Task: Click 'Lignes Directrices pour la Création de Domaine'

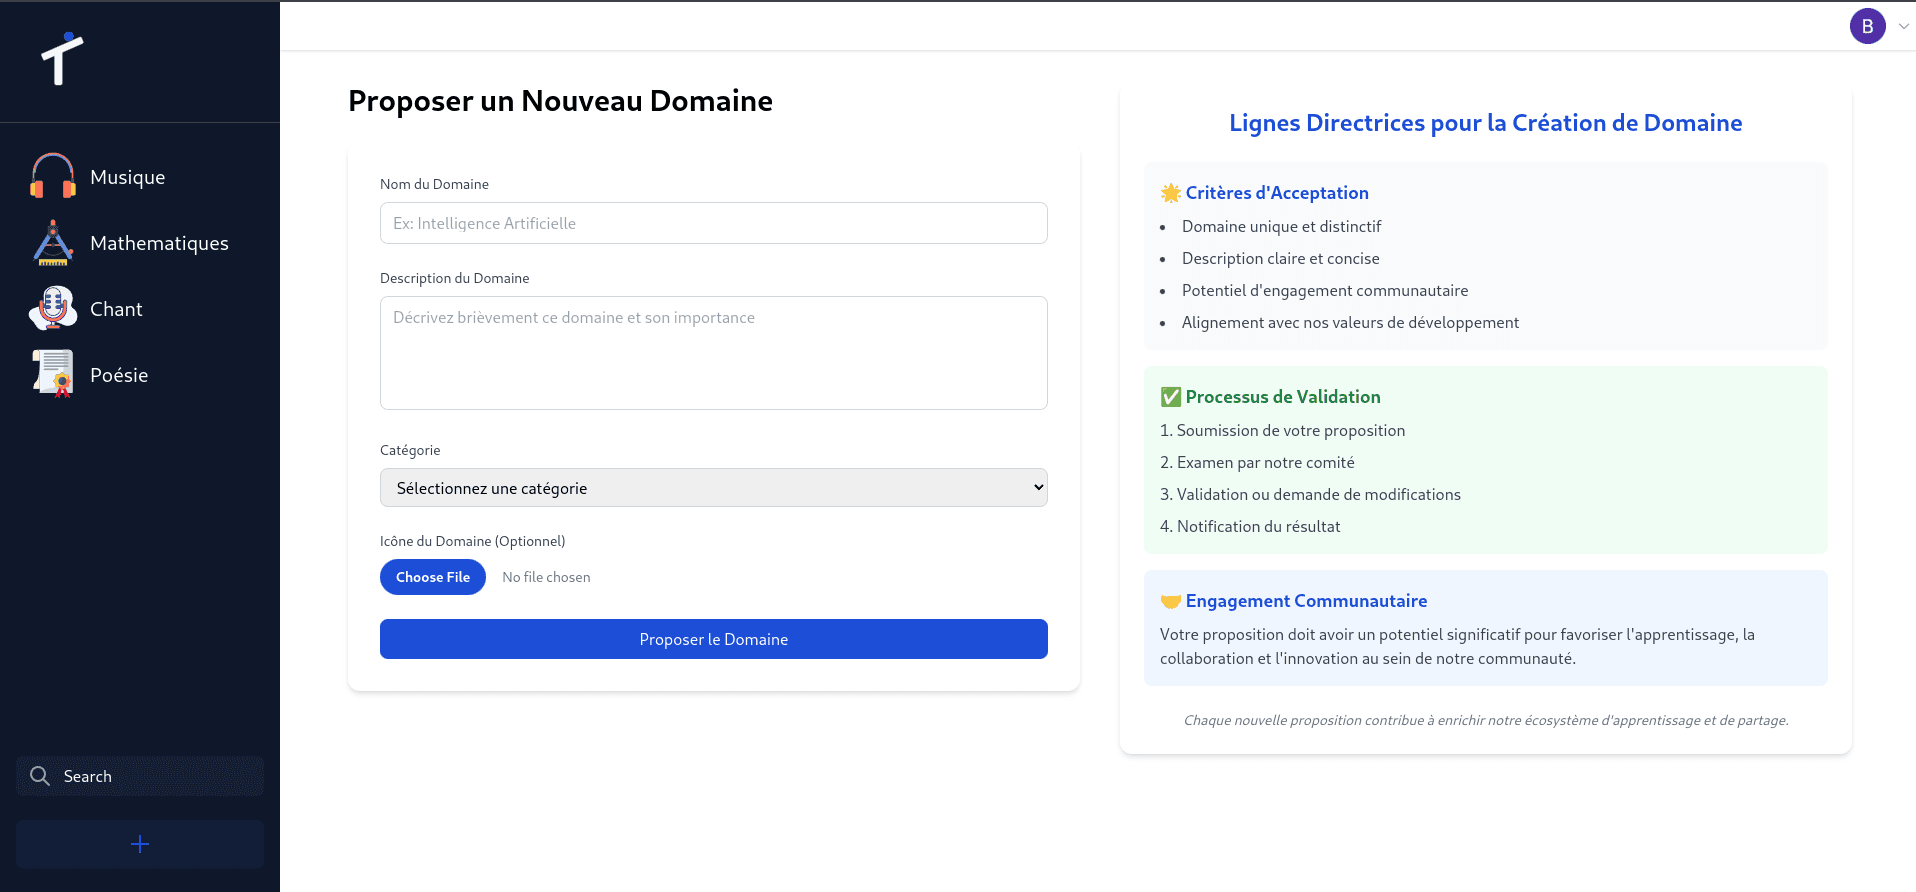Action: coord(1485,123)
